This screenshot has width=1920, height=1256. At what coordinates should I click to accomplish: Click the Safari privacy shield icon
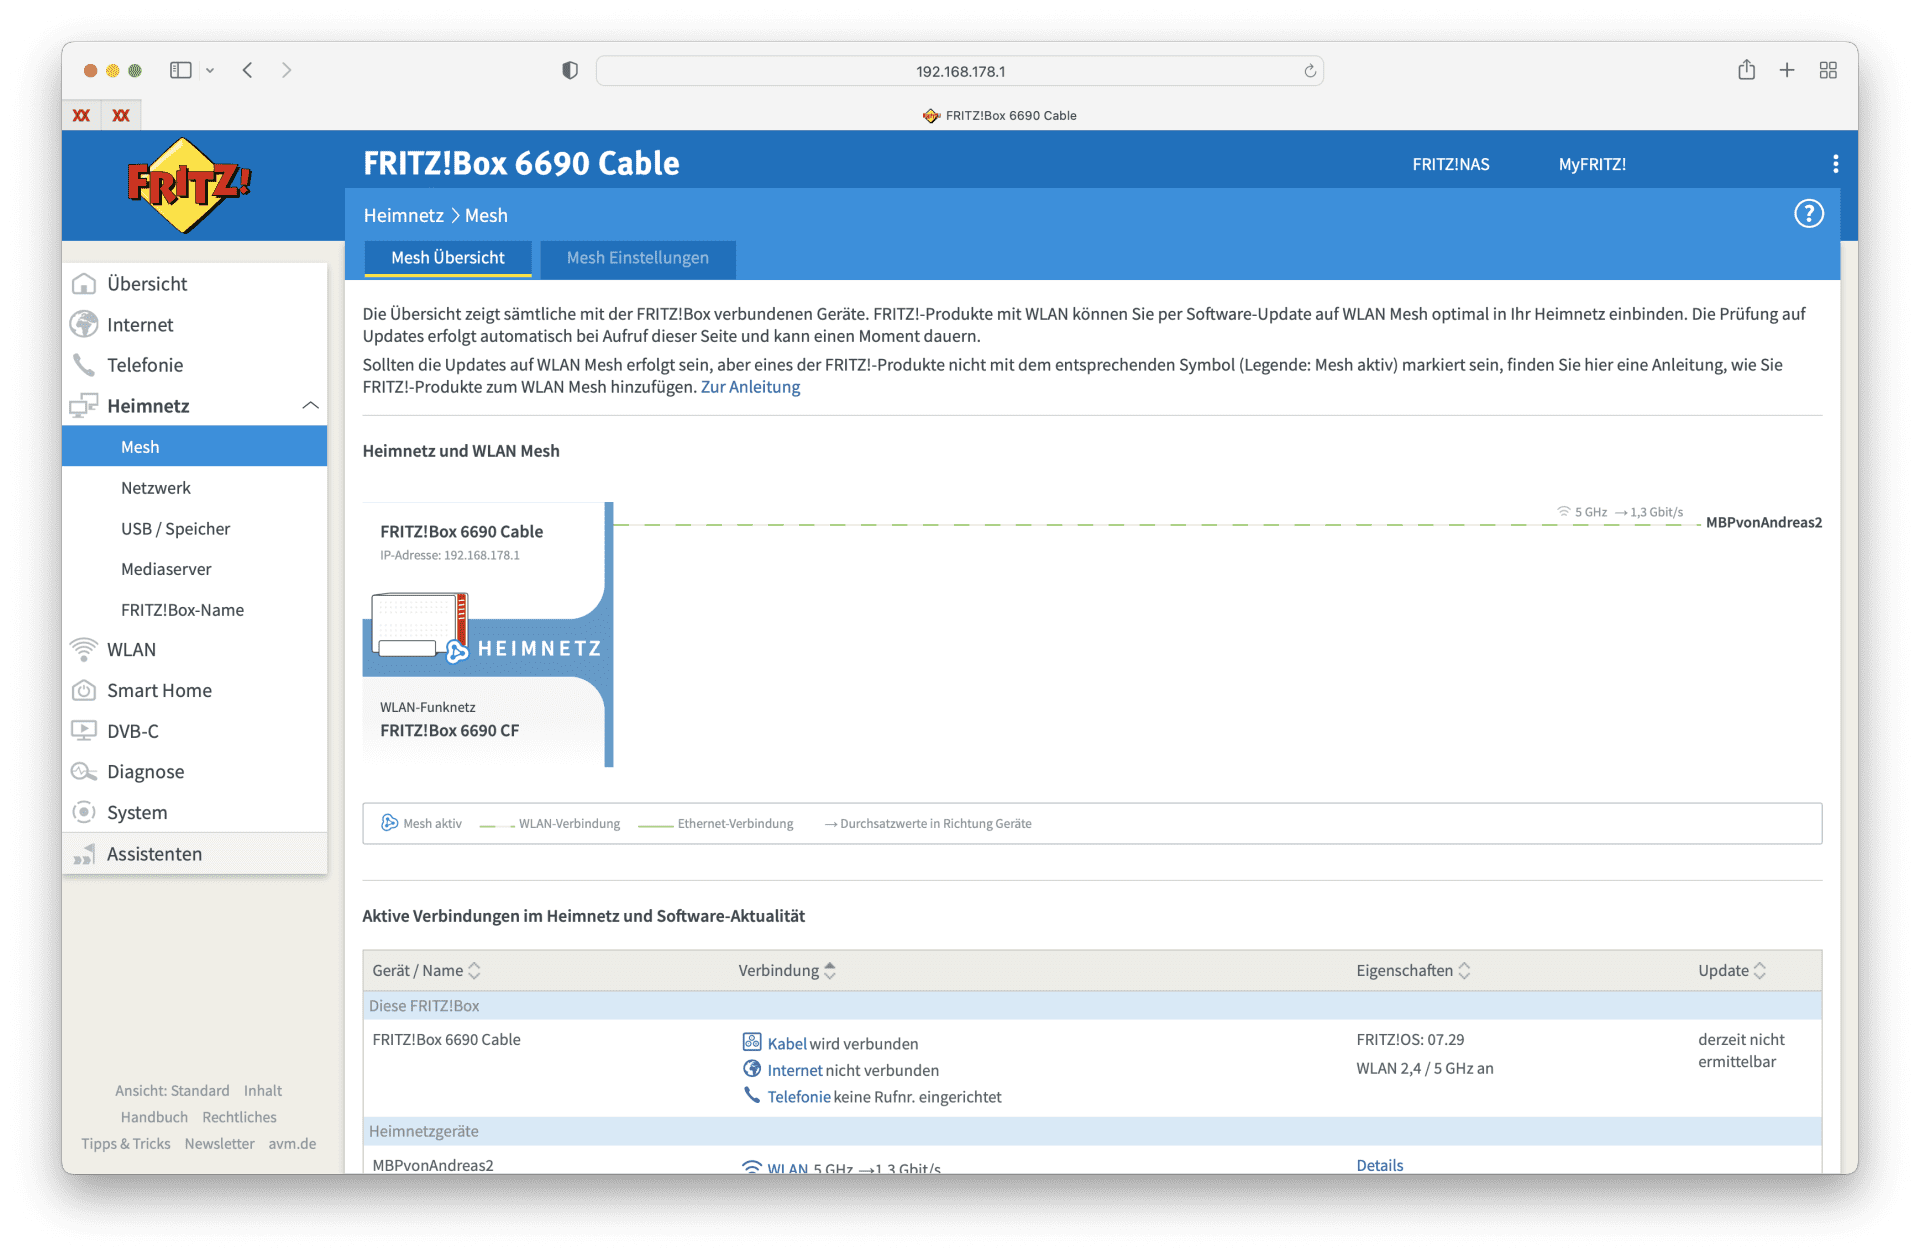[570, 71]
